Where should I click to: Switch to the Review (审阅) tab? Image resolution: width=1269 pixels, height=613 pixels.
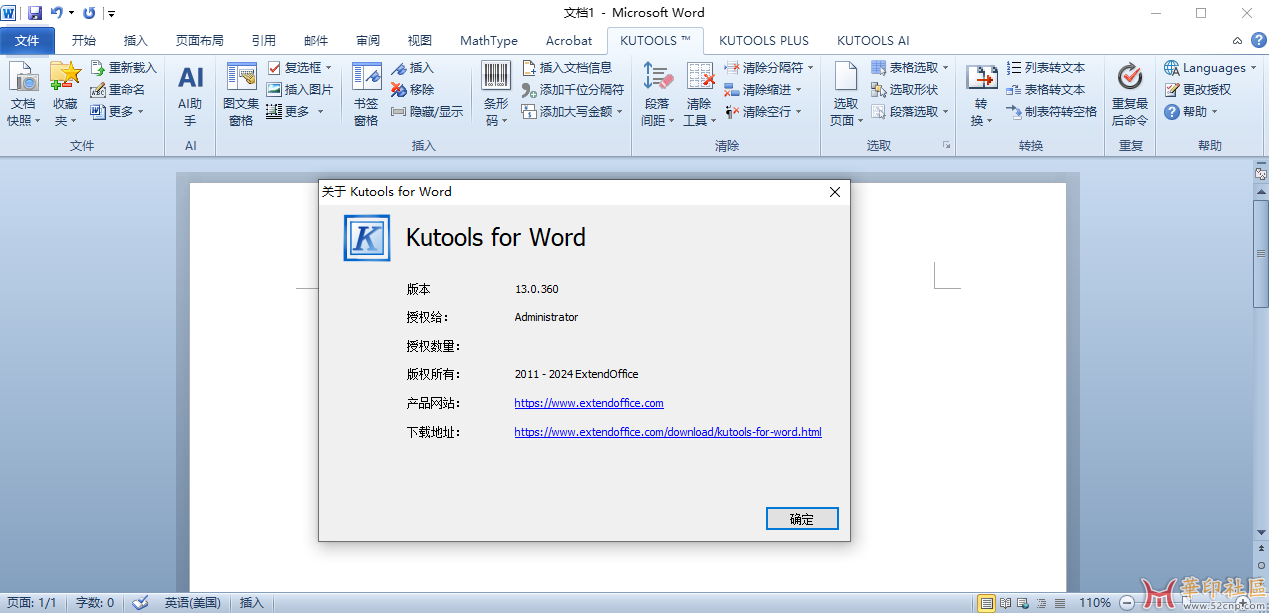pyautogui.click(x=368, y=41)
